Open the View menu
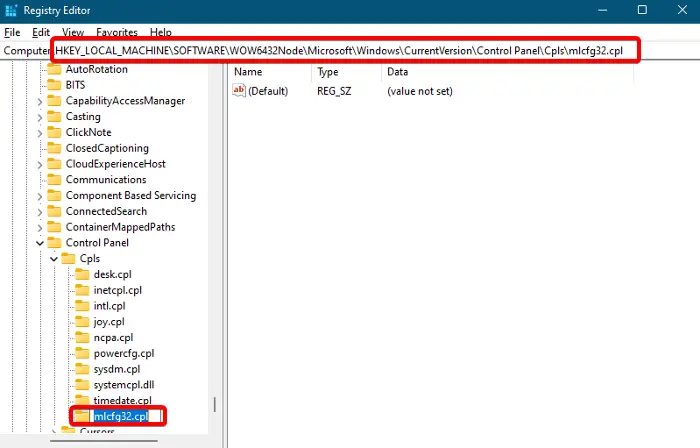Screen dimensions: 700x448 (73, 33)
